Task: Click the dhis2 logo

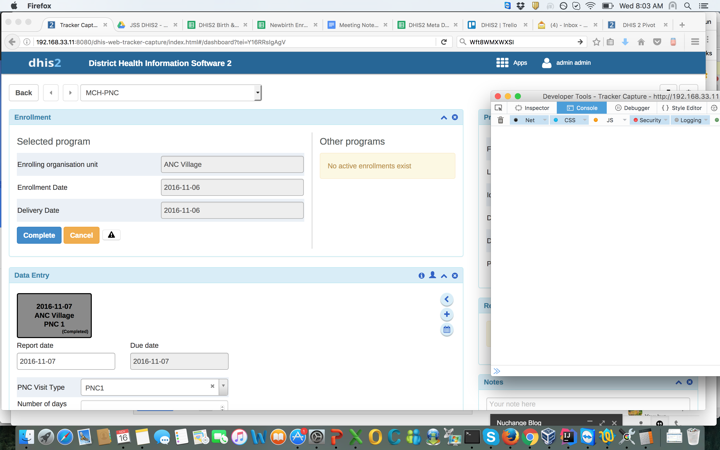Action: coord(45,63)
